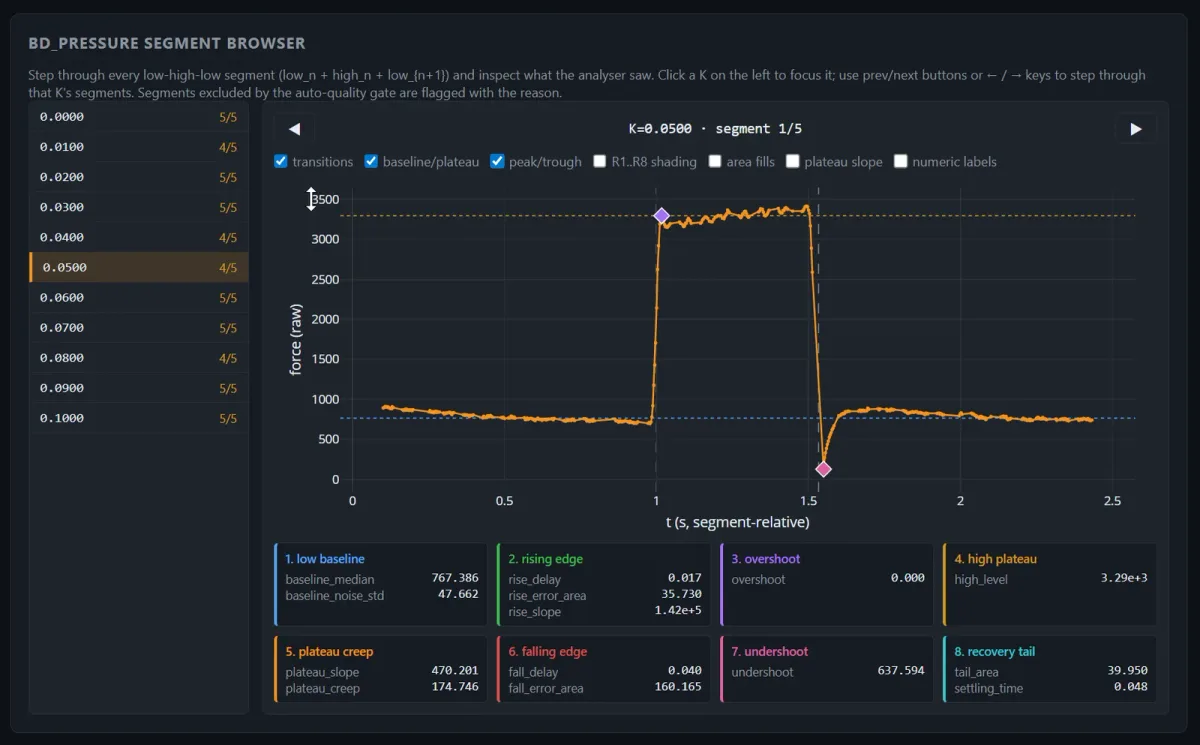This screenshot has height=745, width=1200.
Task: Click the force (raw) axis label
Action: pyautogui.click(x=296, y=341)
